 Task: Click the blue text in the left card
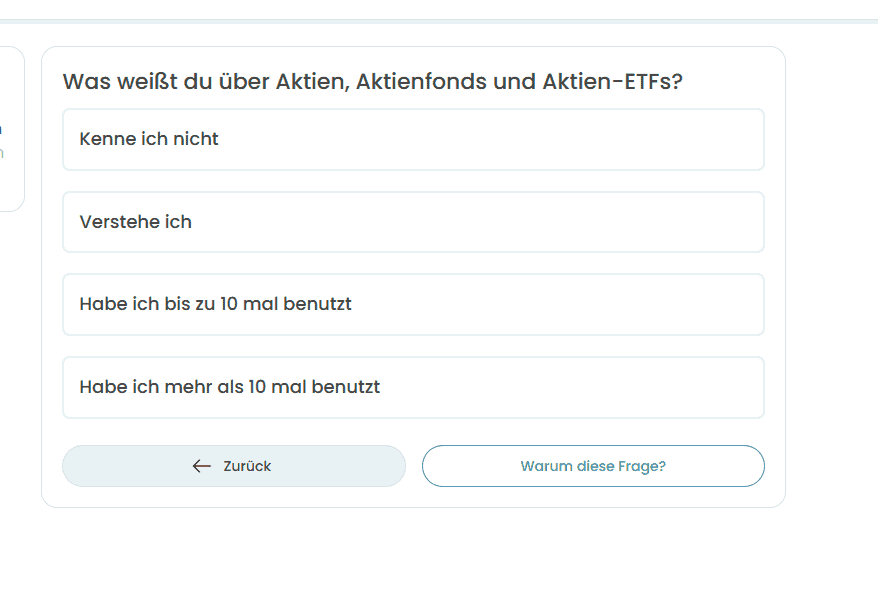(x=1, y=131)
